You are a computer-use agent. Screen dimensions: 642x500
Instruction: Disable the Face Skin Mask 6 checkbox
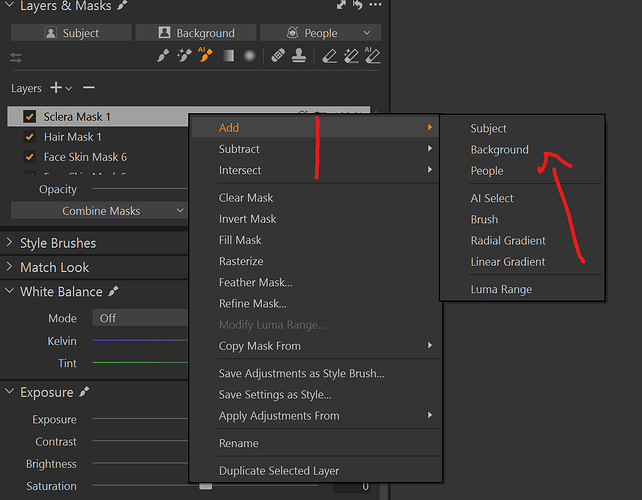[x=29, y=157]
